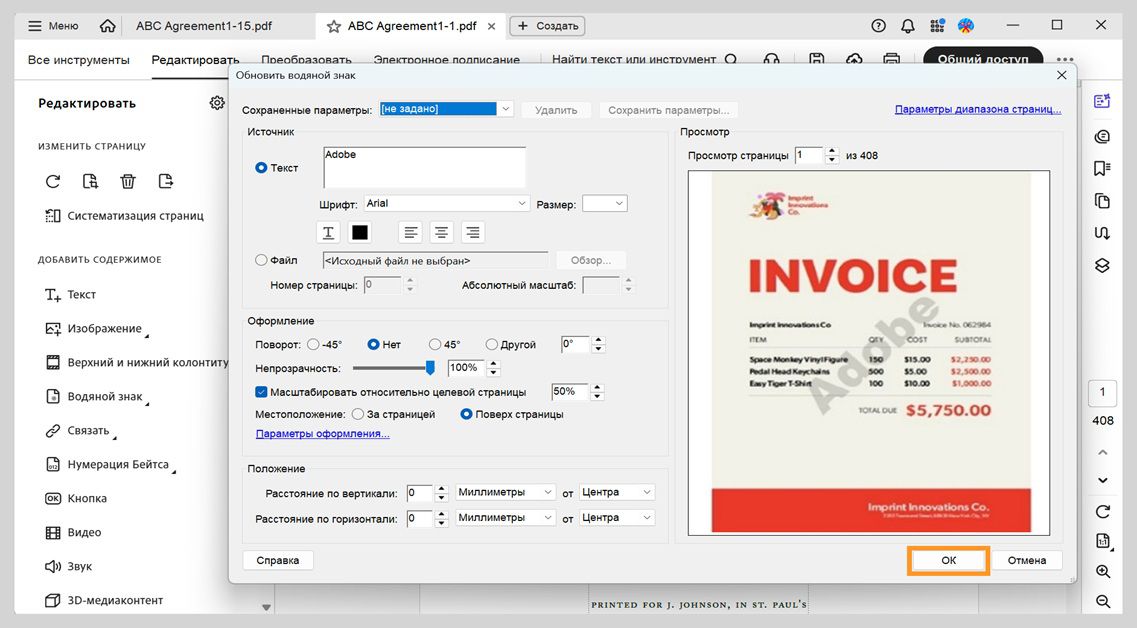Viewport: 1137px width, 628px height.
Task: Select the Файл source radio button
Action: [261, 260]
